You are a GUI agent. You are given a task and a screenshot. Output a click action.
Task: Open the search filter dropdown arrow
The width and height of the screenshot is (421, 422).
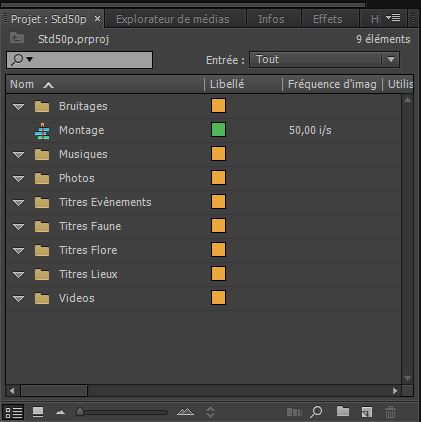click(30, 60)
